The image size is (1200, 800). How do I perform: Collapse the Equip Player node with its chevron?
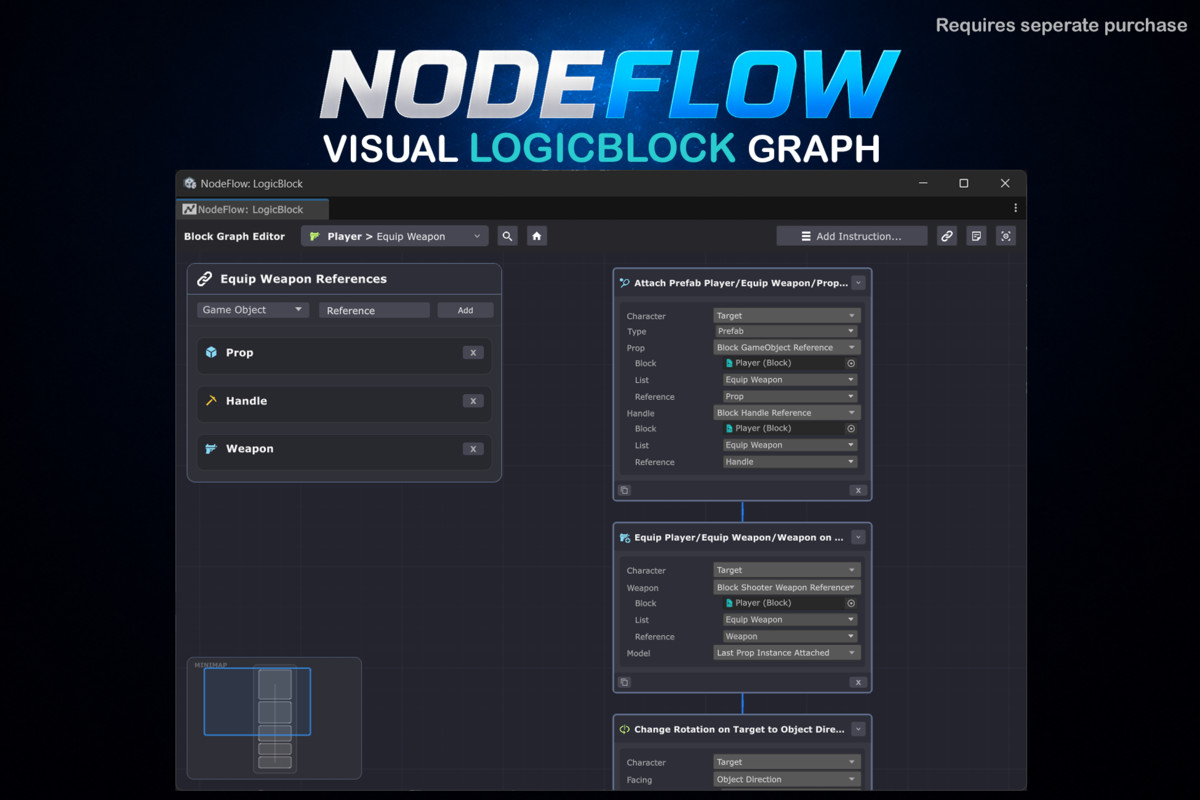(858, 537)
